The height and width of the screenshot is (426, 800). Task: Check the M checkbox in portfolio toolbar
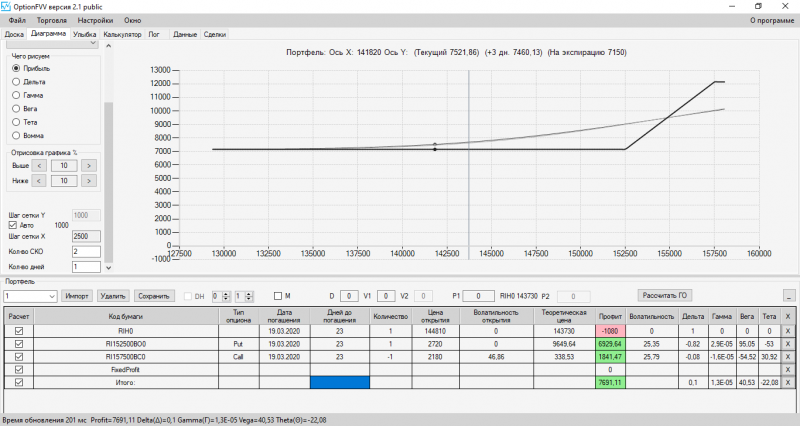point(278,296)
